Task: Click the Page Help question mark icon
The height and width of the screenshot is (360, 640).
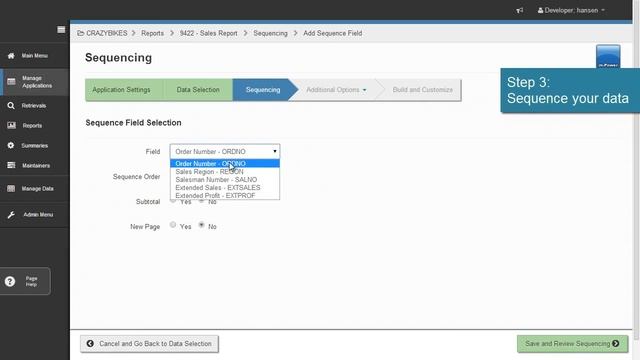Action: tap(10, 281)
